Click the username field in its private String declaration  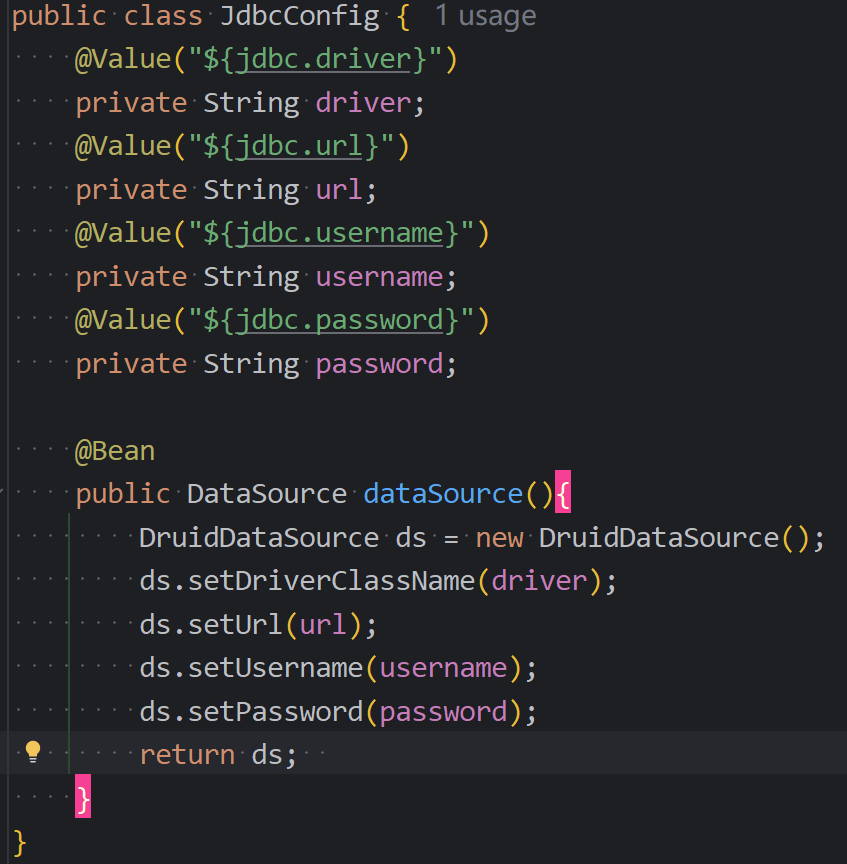(x=379, y=277)
